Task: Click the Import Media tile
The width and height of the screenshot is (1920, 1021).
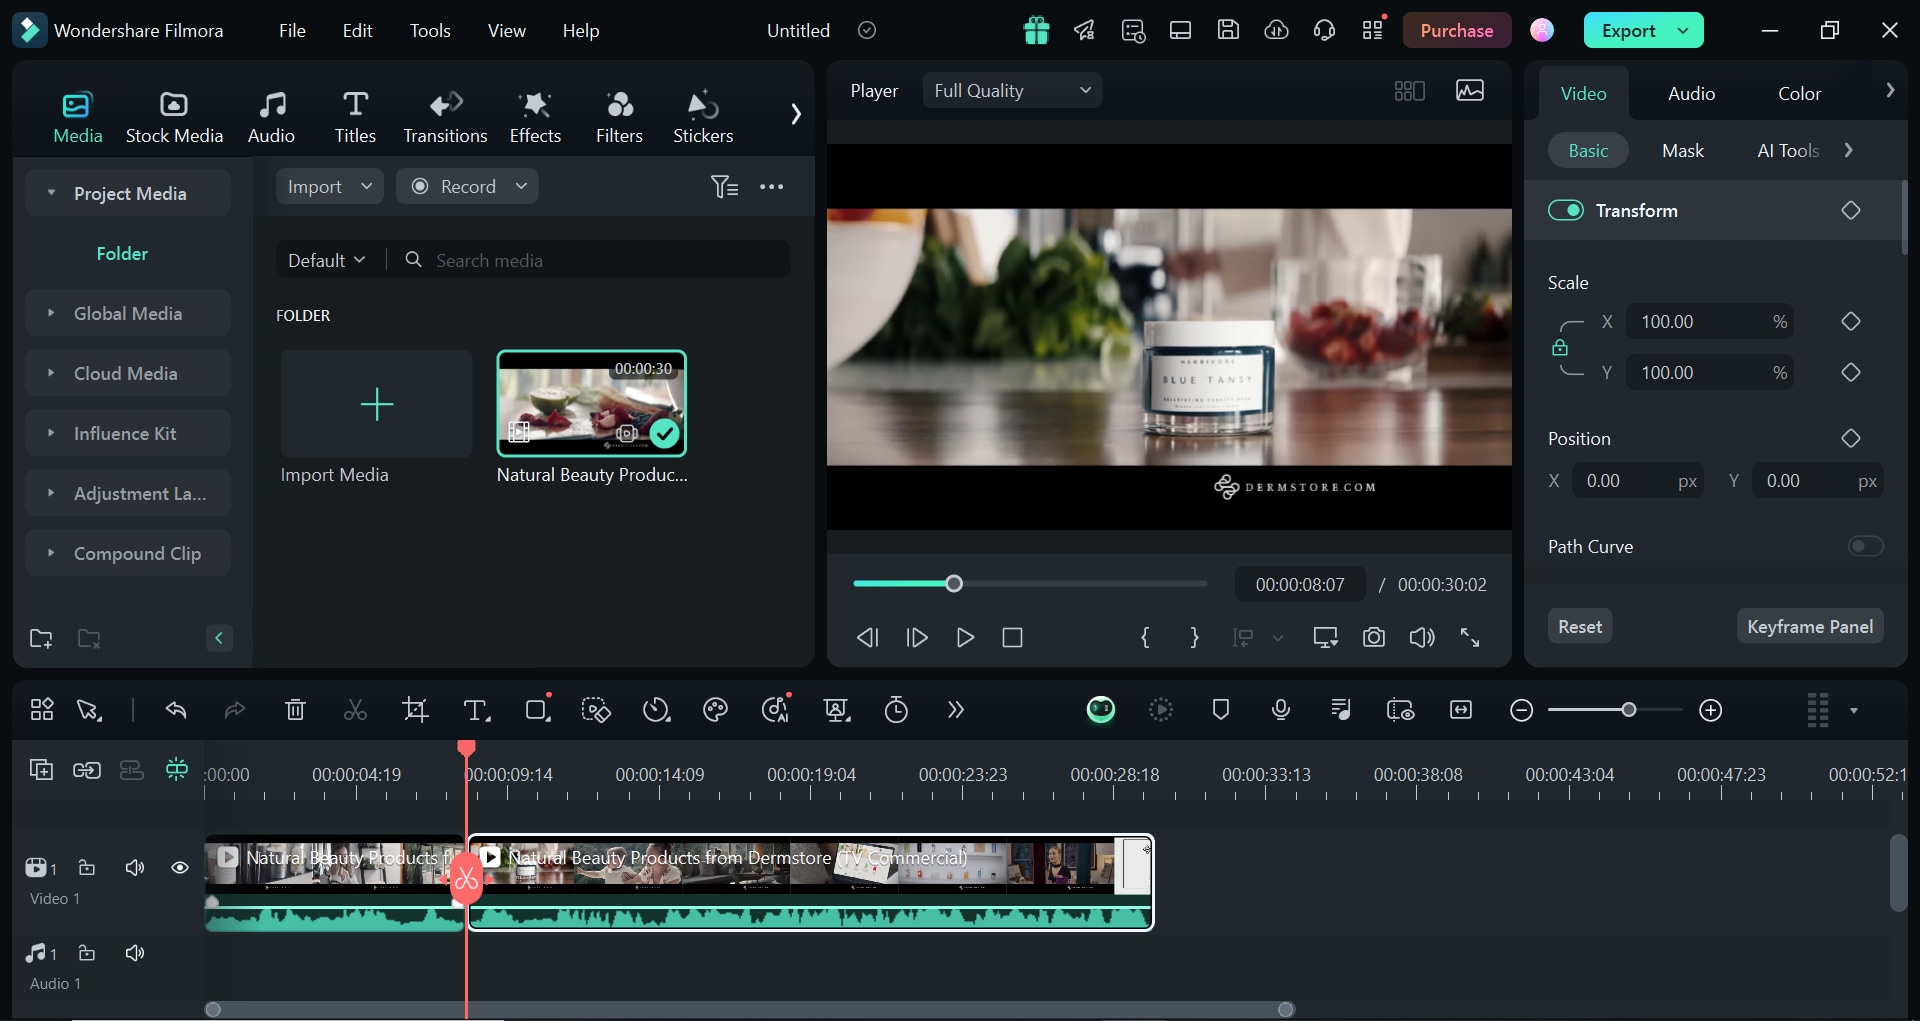Action: tap(376, 404)
